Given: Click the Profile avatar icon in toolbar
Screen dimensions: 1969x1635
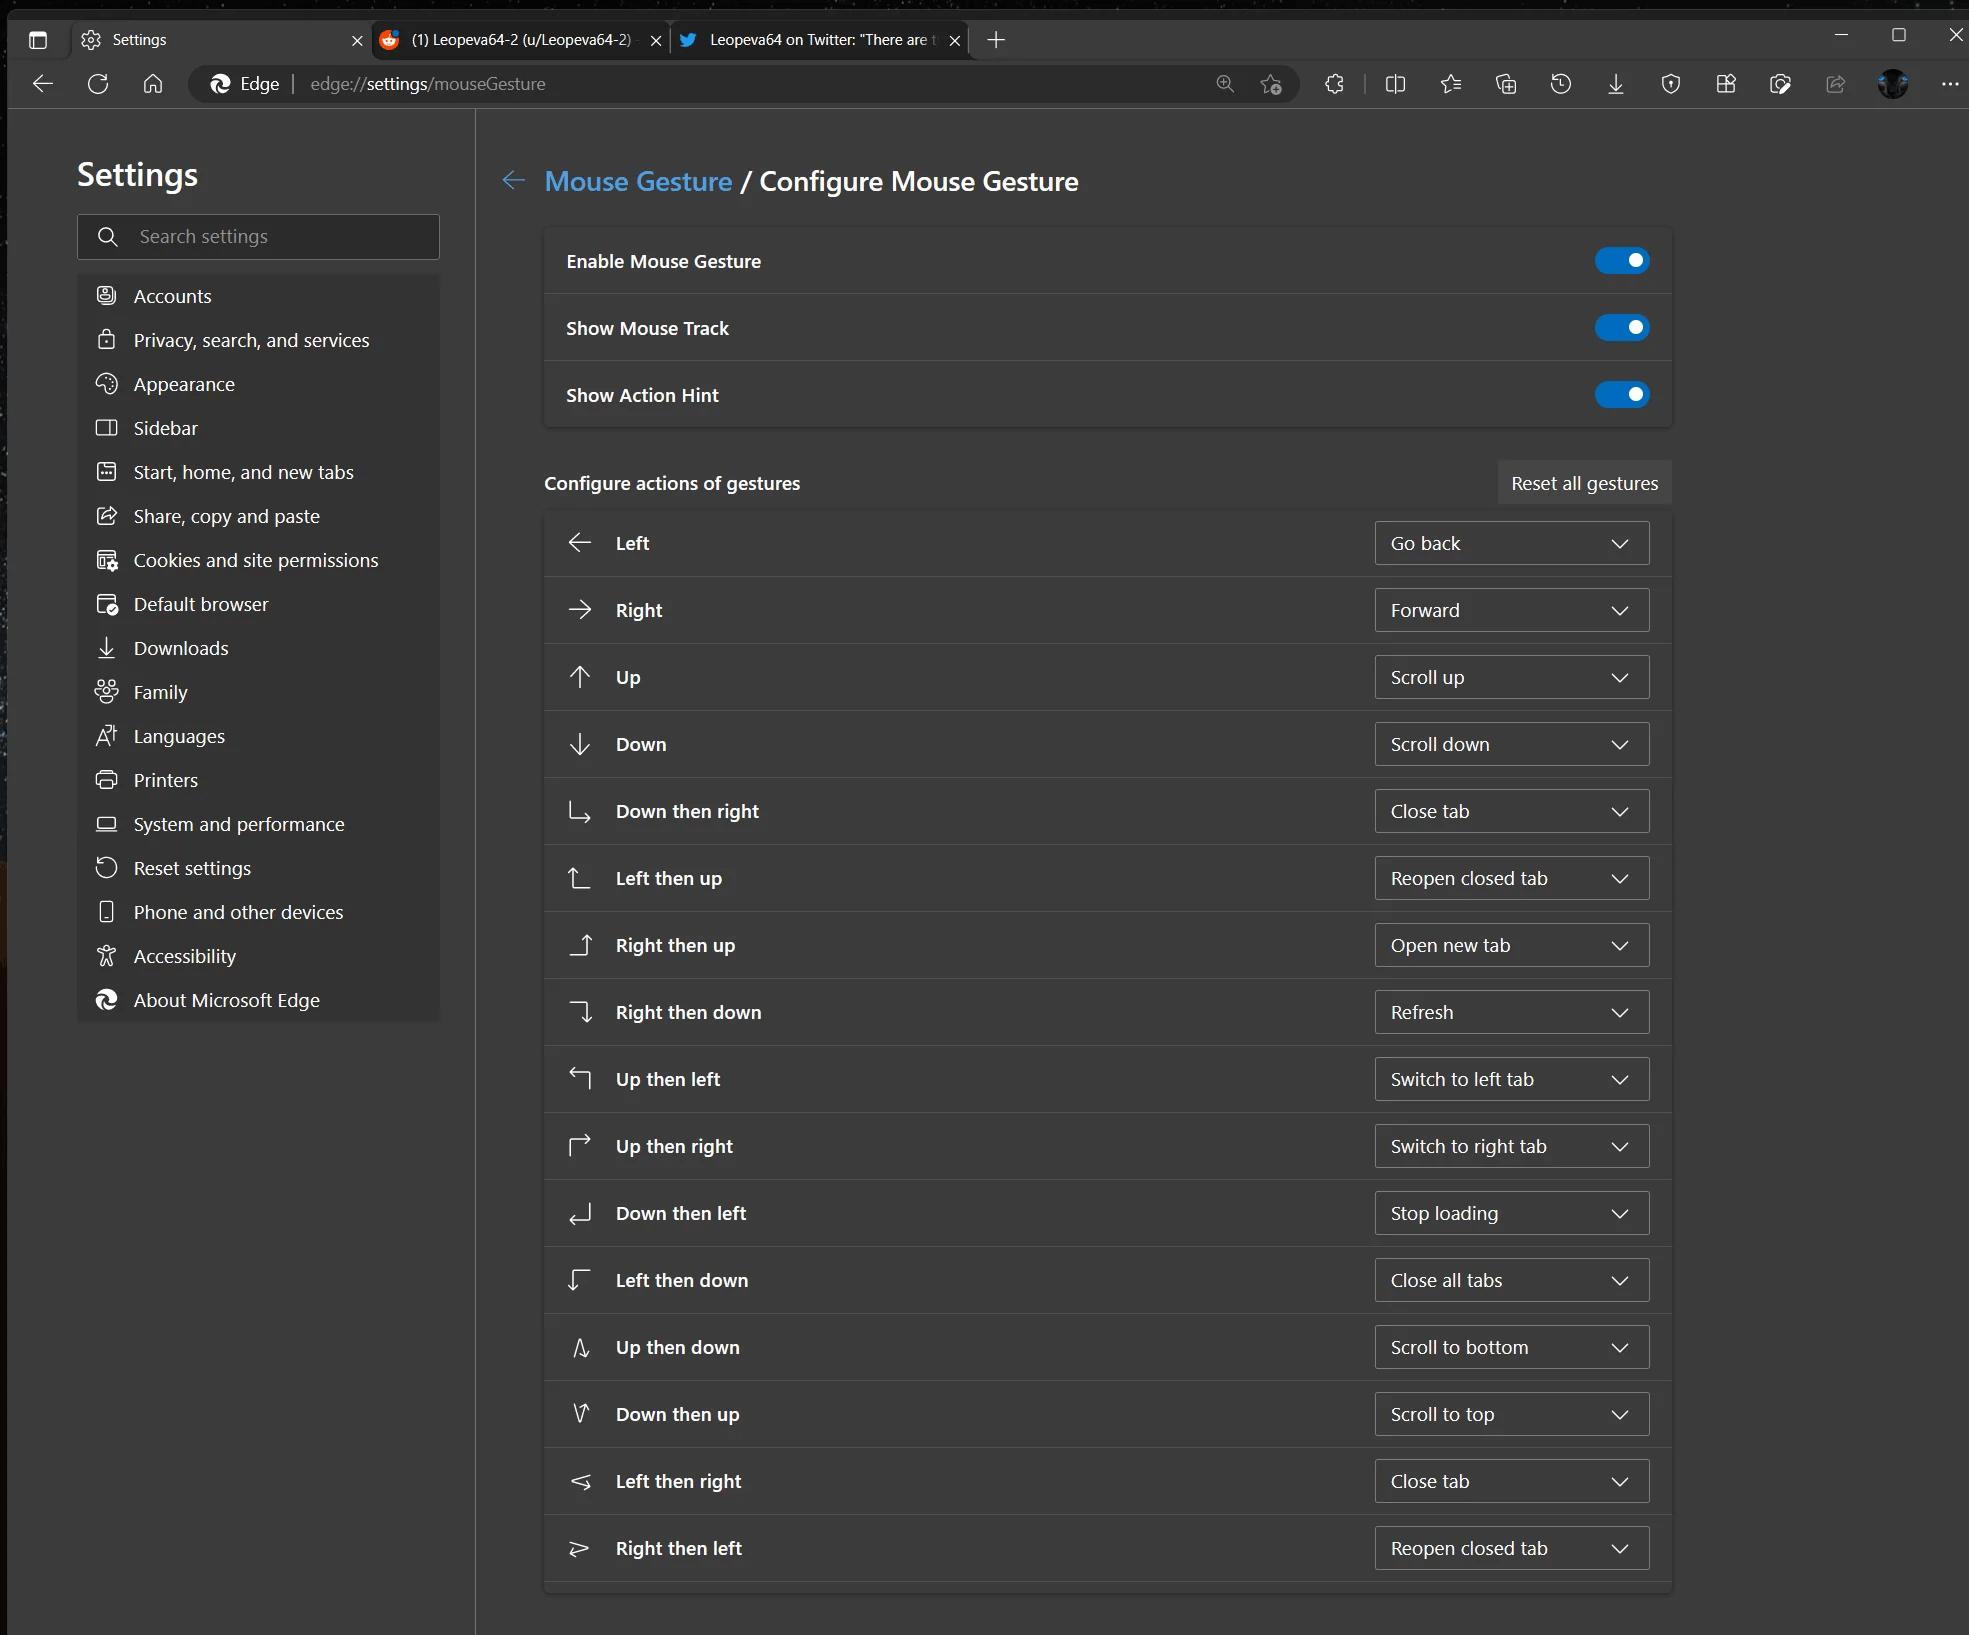Looking at the screenshot, I should 1892,82.
